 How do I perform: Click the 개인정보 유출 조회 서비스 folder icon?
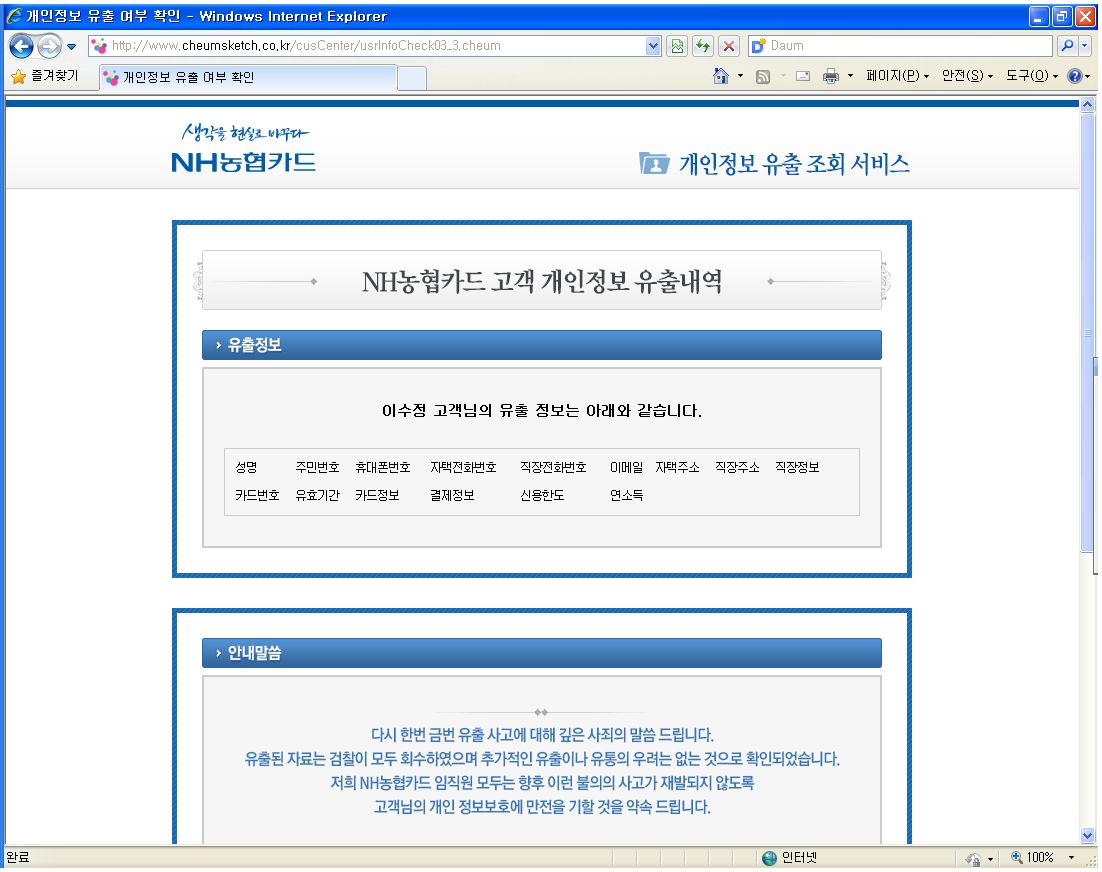(x=654, y=163)
